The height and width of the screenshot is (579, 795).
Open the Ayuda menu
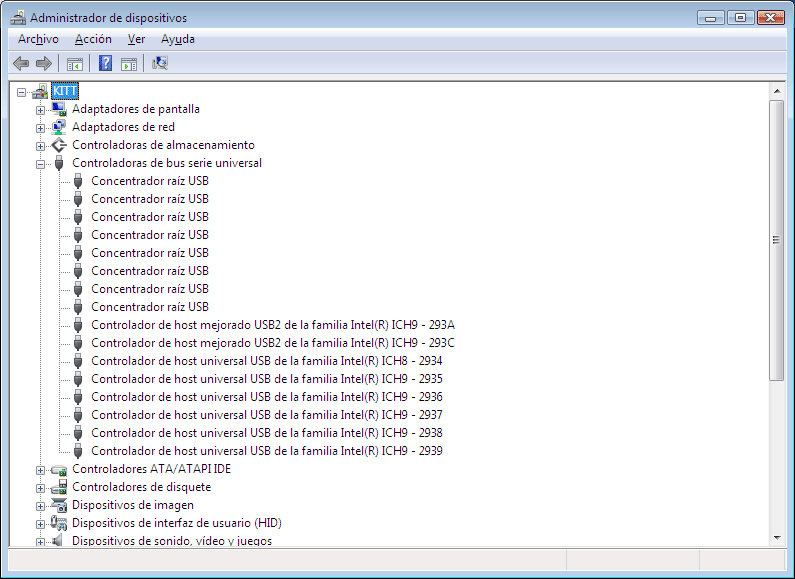point(178,39)
